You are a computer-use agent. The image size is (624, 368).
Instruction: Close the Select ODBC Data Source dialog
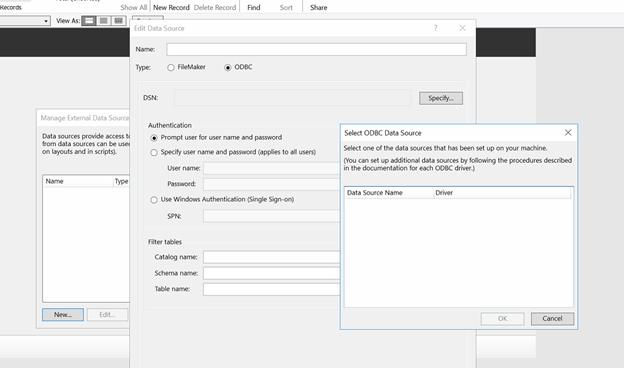(568, 132)
